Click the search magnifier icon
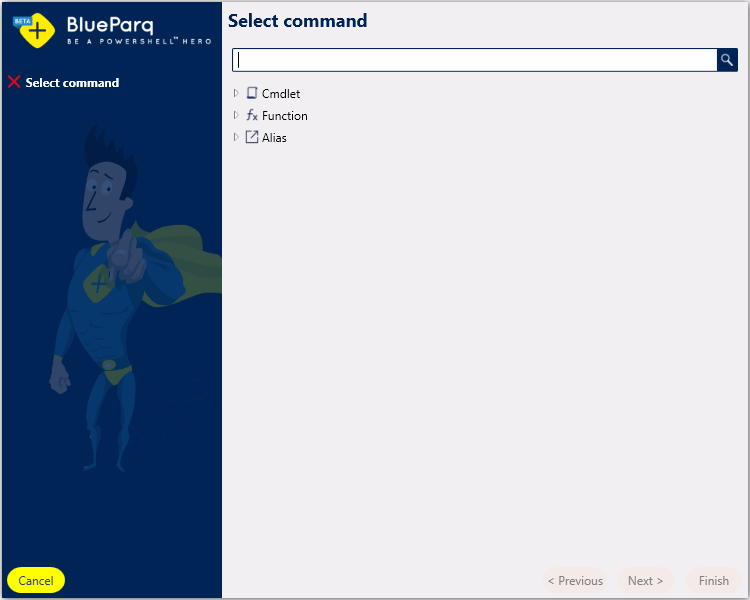The width and height of the screenshot is (750, 600). (727, 60)
